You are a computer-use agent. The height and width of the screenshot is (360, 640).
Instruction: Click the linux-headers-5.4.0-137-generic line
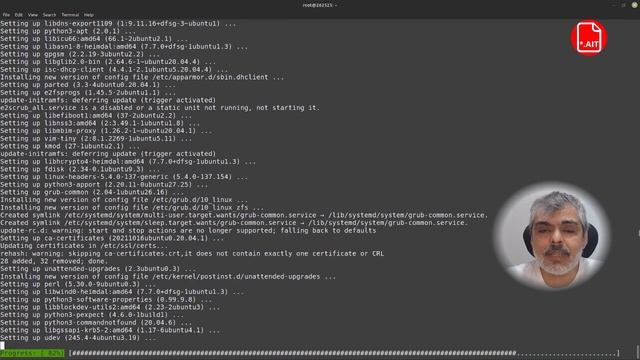coord(124,177)
